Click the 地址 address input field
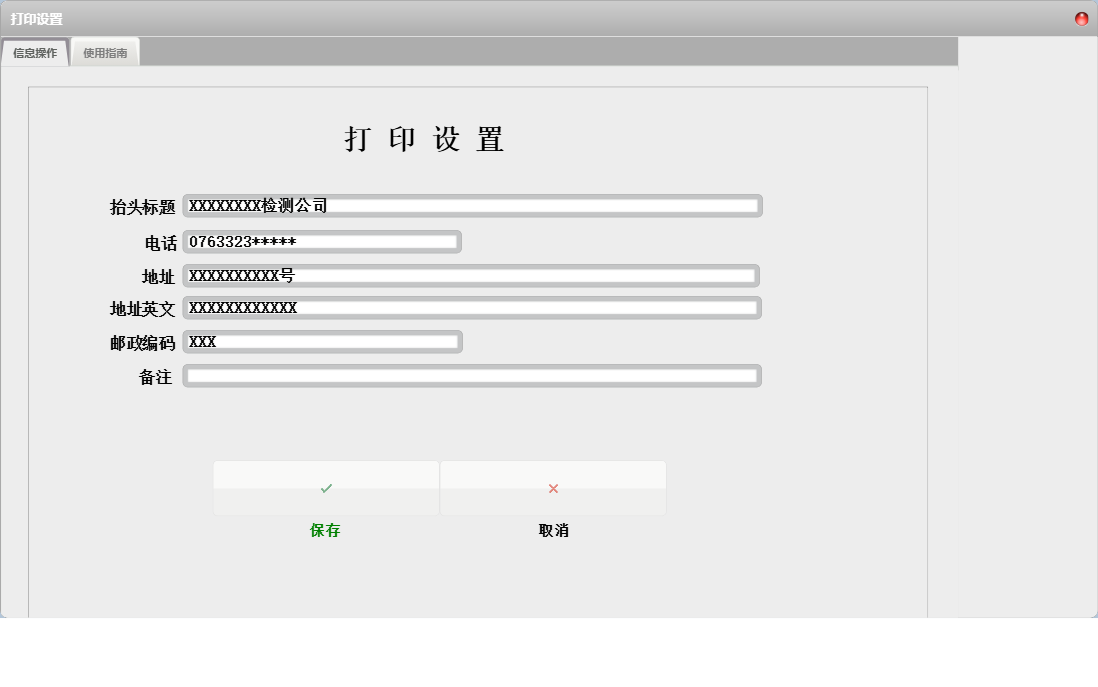1098x687 pixels. coord(470,275)
